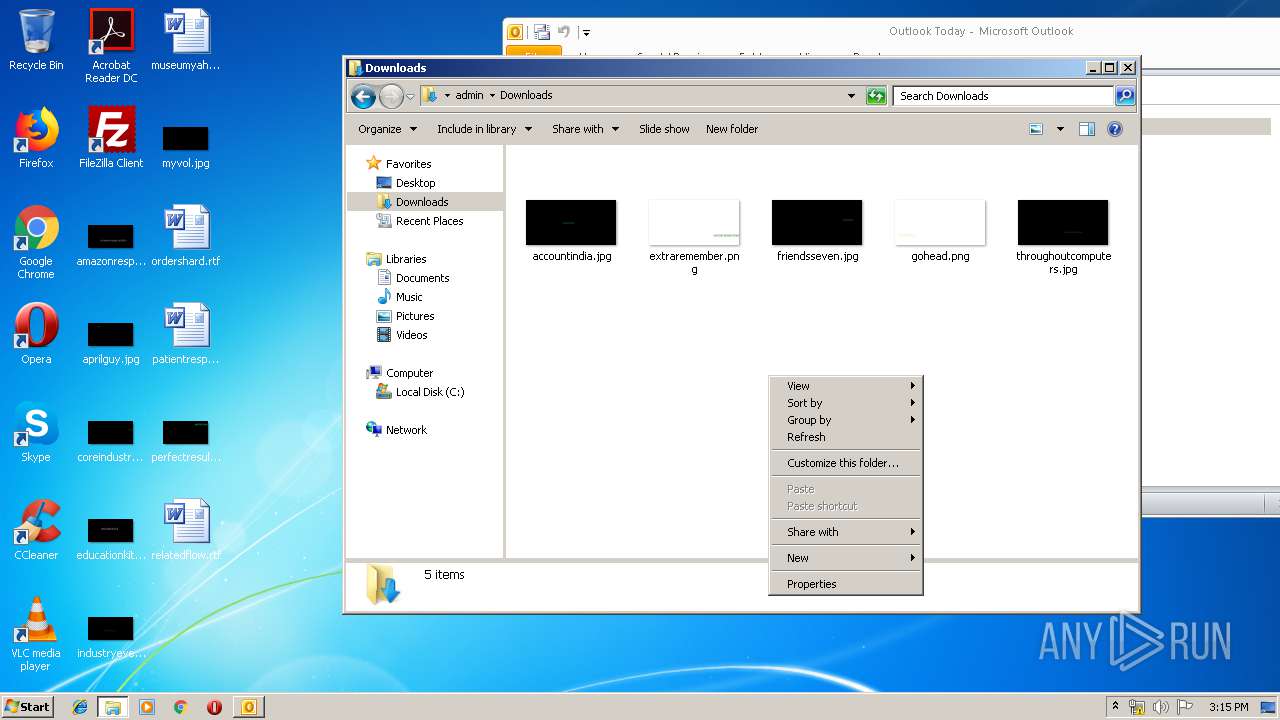Open Windows Media Player taskbar icon
Image resolution: width=1280 pixels, height=720 pixels.
[147, 707]
